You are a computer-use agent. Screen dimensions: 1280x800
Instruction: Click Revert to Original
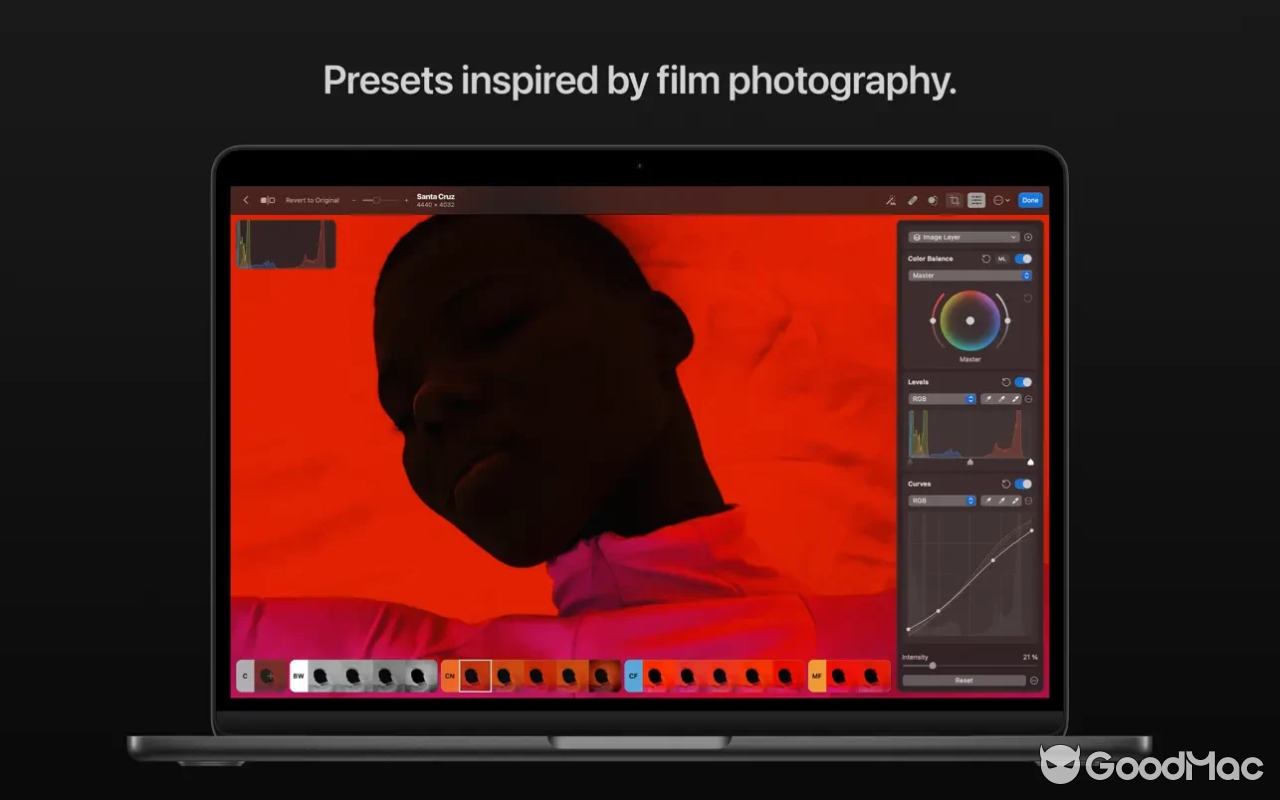coord(311,200)
